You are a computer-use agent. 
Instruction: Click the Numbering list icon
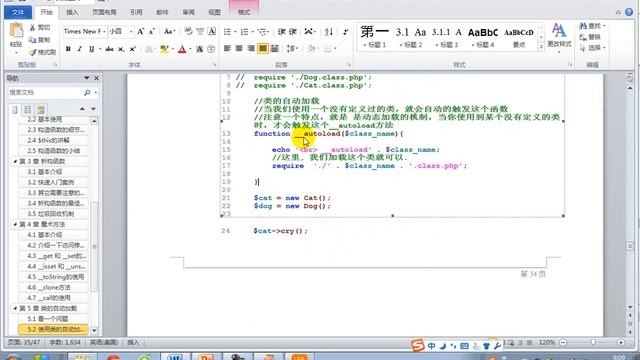[244, 32]
